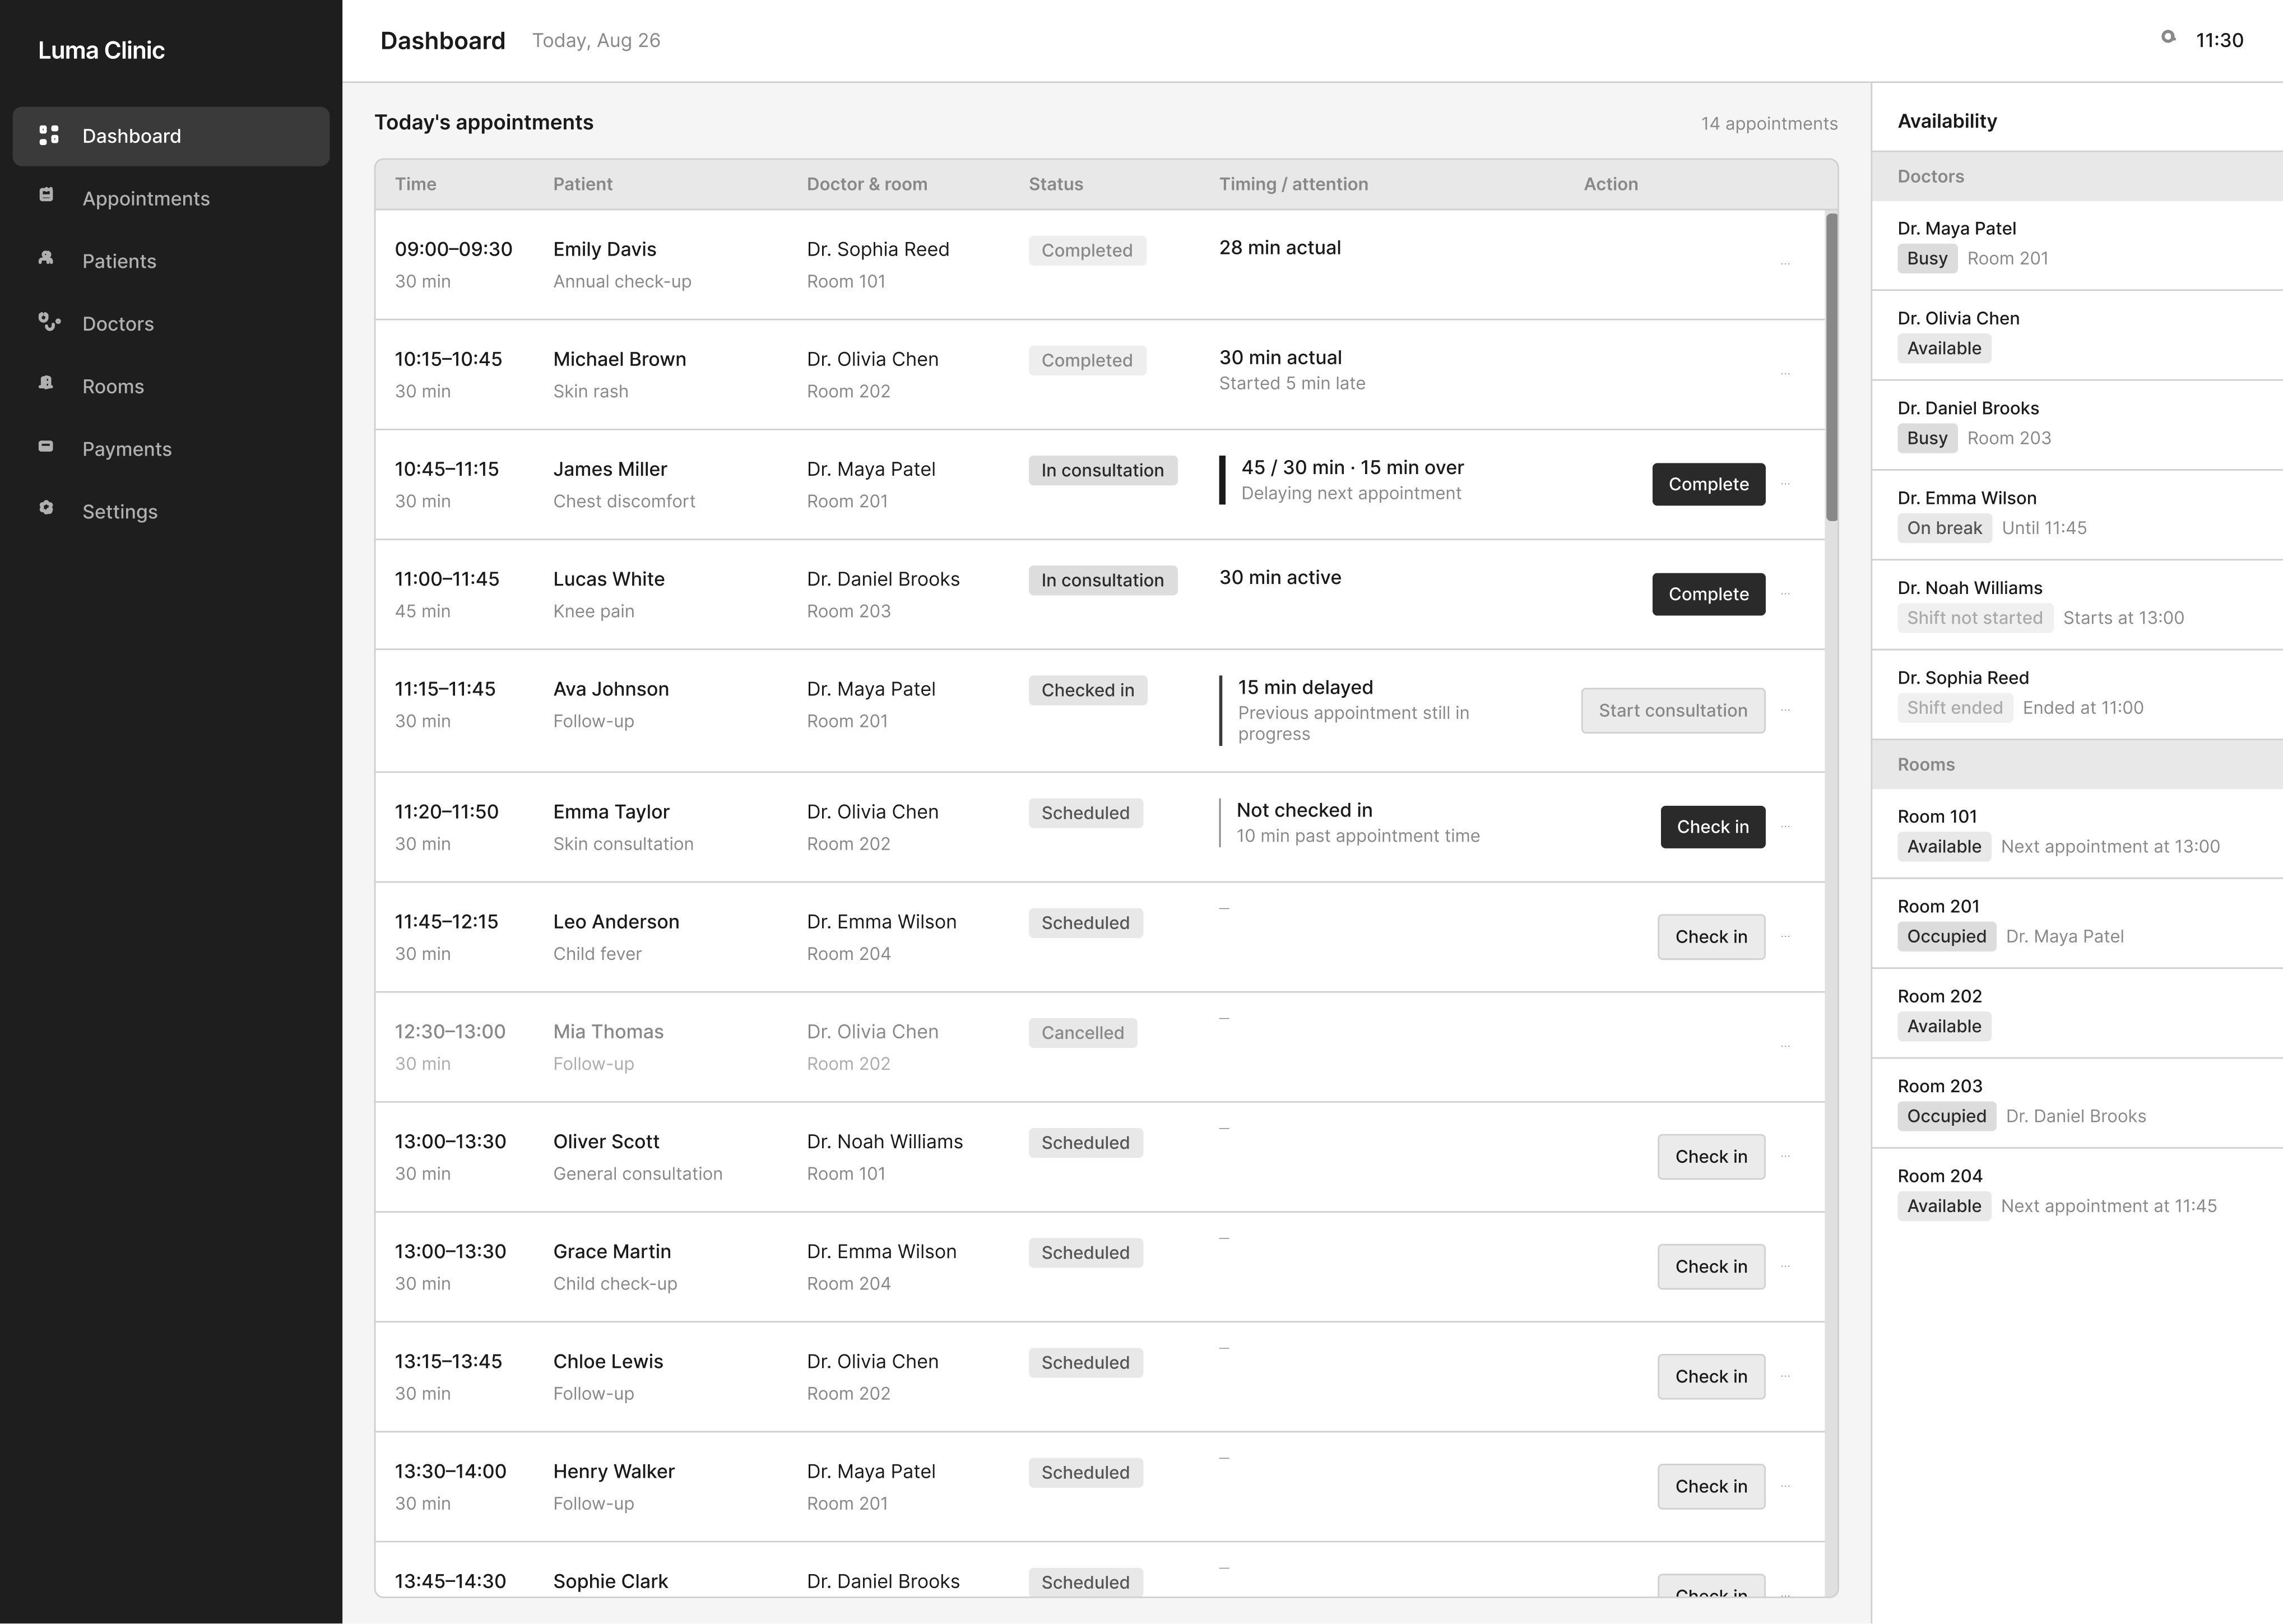This screenshot has height=1624, width=2283.
Task: Open the Rooms page from sidebar
Action: point(171,386)
